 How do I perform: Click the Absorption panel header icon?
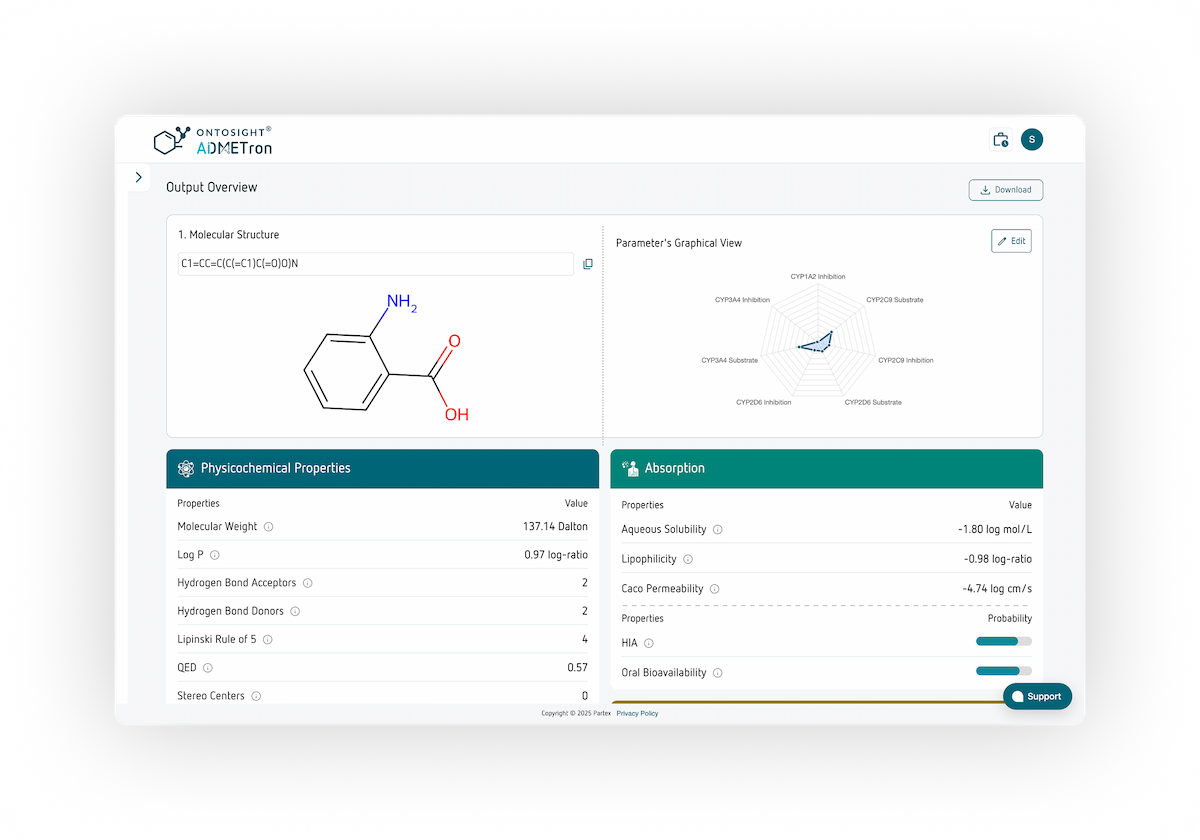coord(629,468)
